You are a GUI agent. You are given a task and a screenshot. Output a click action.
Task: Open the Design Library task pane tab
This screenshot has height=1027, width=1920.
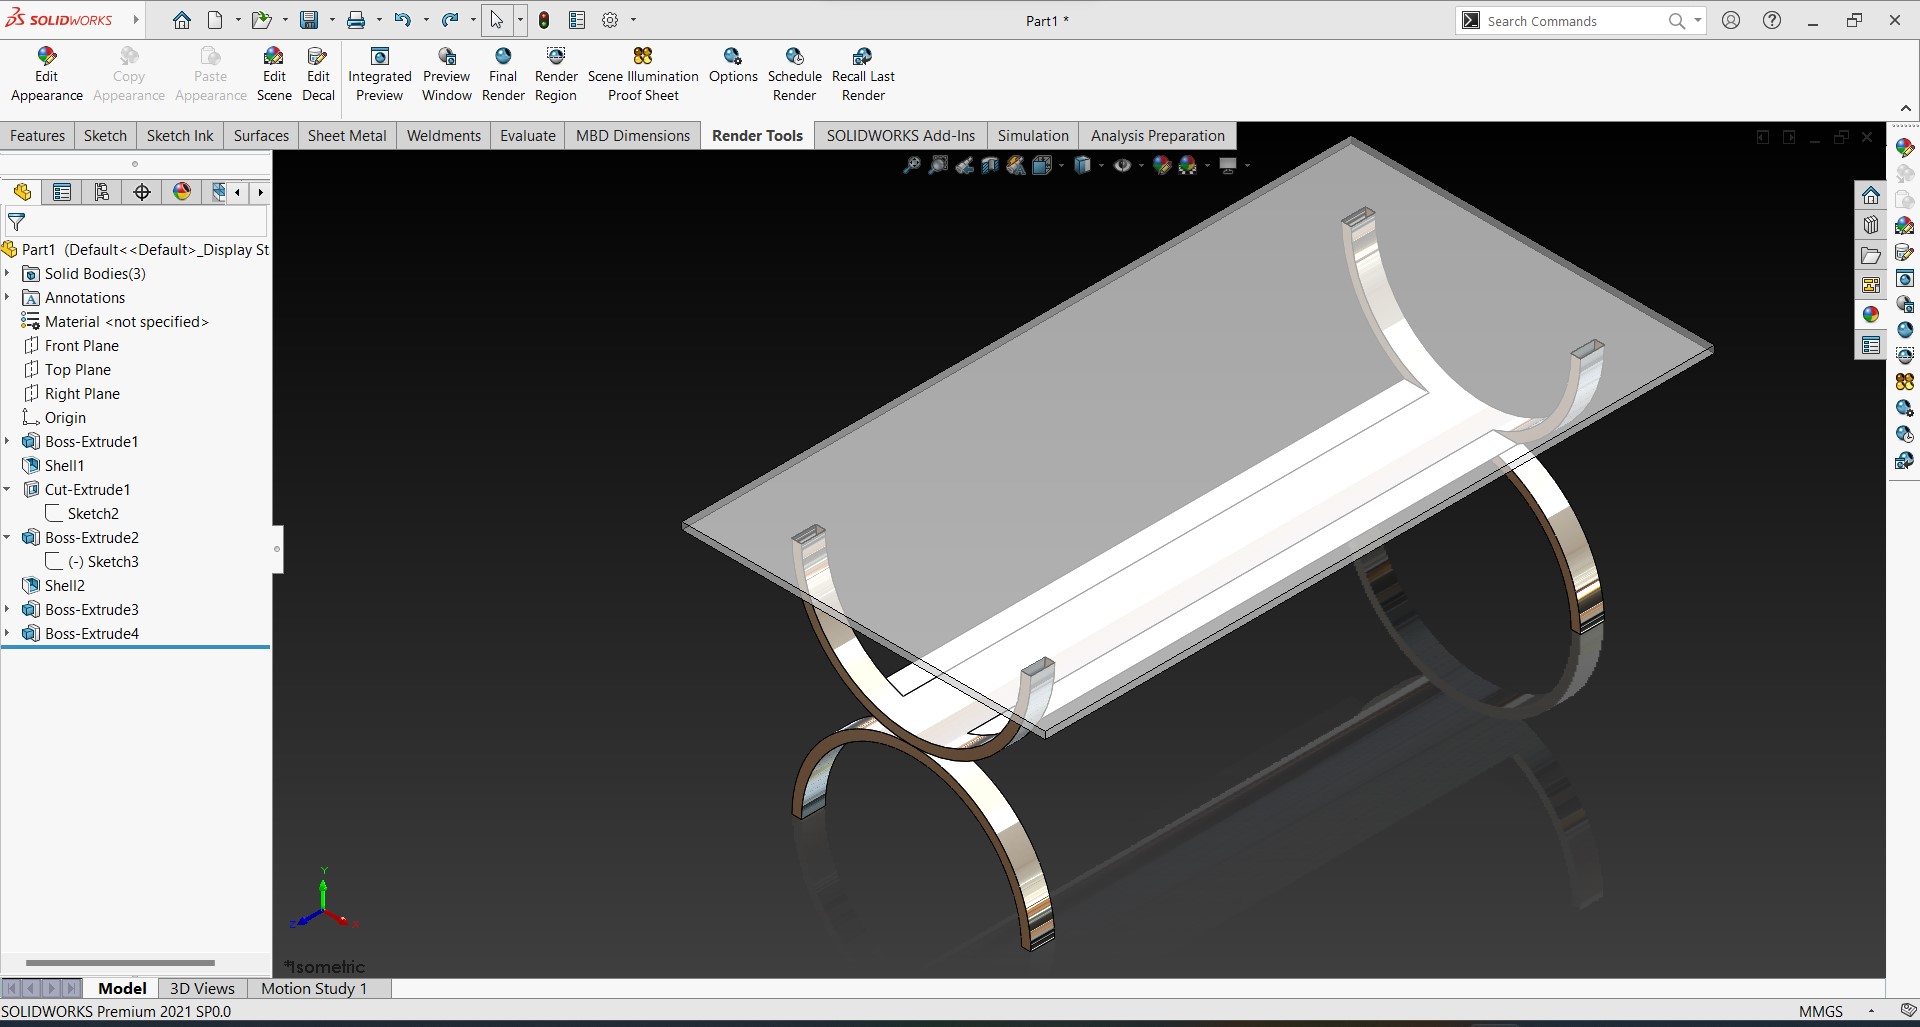pos(1871,225)
